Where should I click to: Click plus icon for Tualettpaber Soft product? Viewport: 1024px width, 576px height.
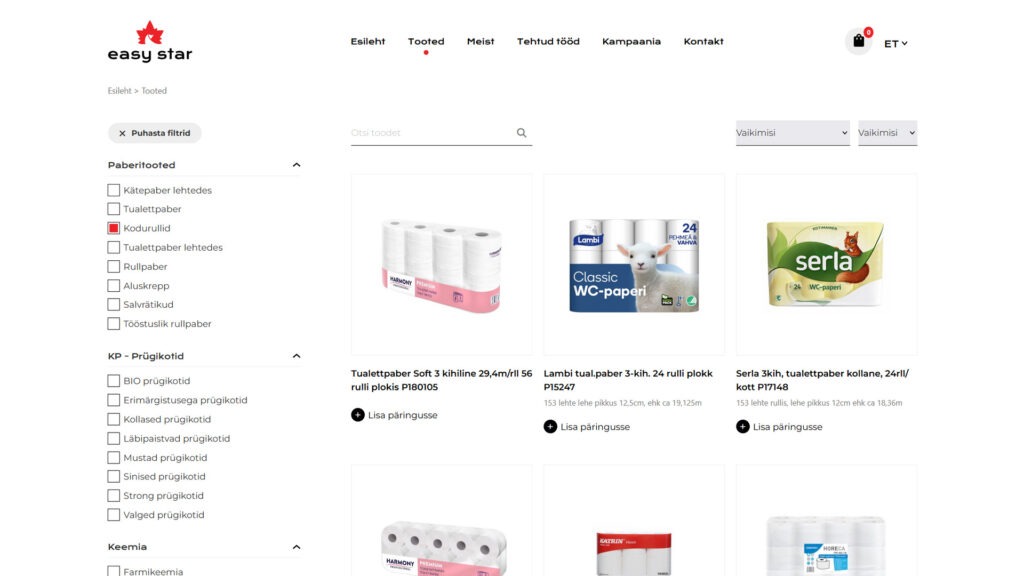(357, 415)
